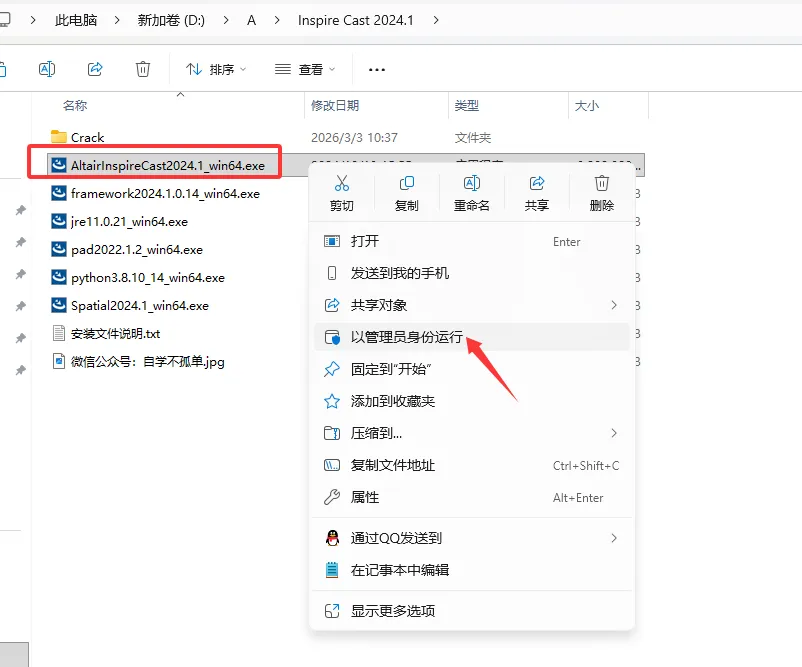Select file name Spatial2024.1_win64.exe
Image resolution: width=802 pixels, height=667 pixels.
click(140, 305)
